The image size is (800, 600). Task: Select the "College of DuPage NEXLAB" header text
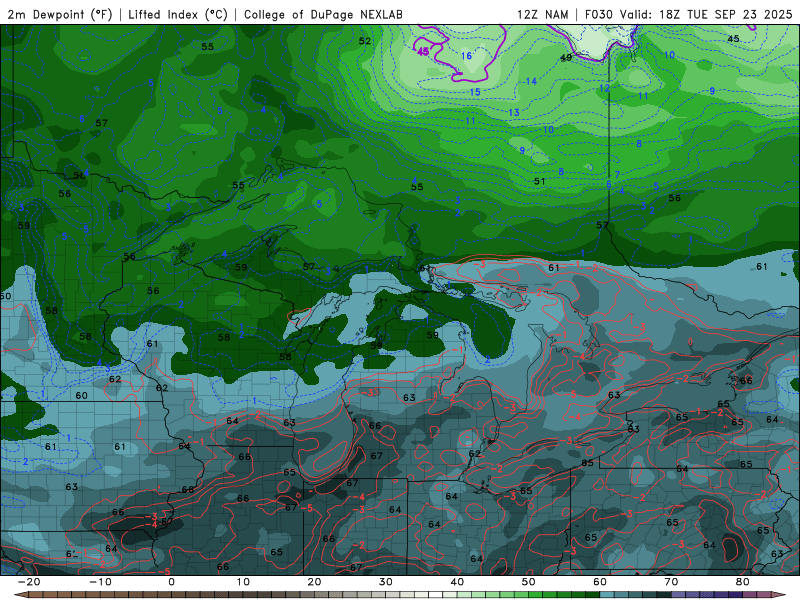tap(323, 14)
